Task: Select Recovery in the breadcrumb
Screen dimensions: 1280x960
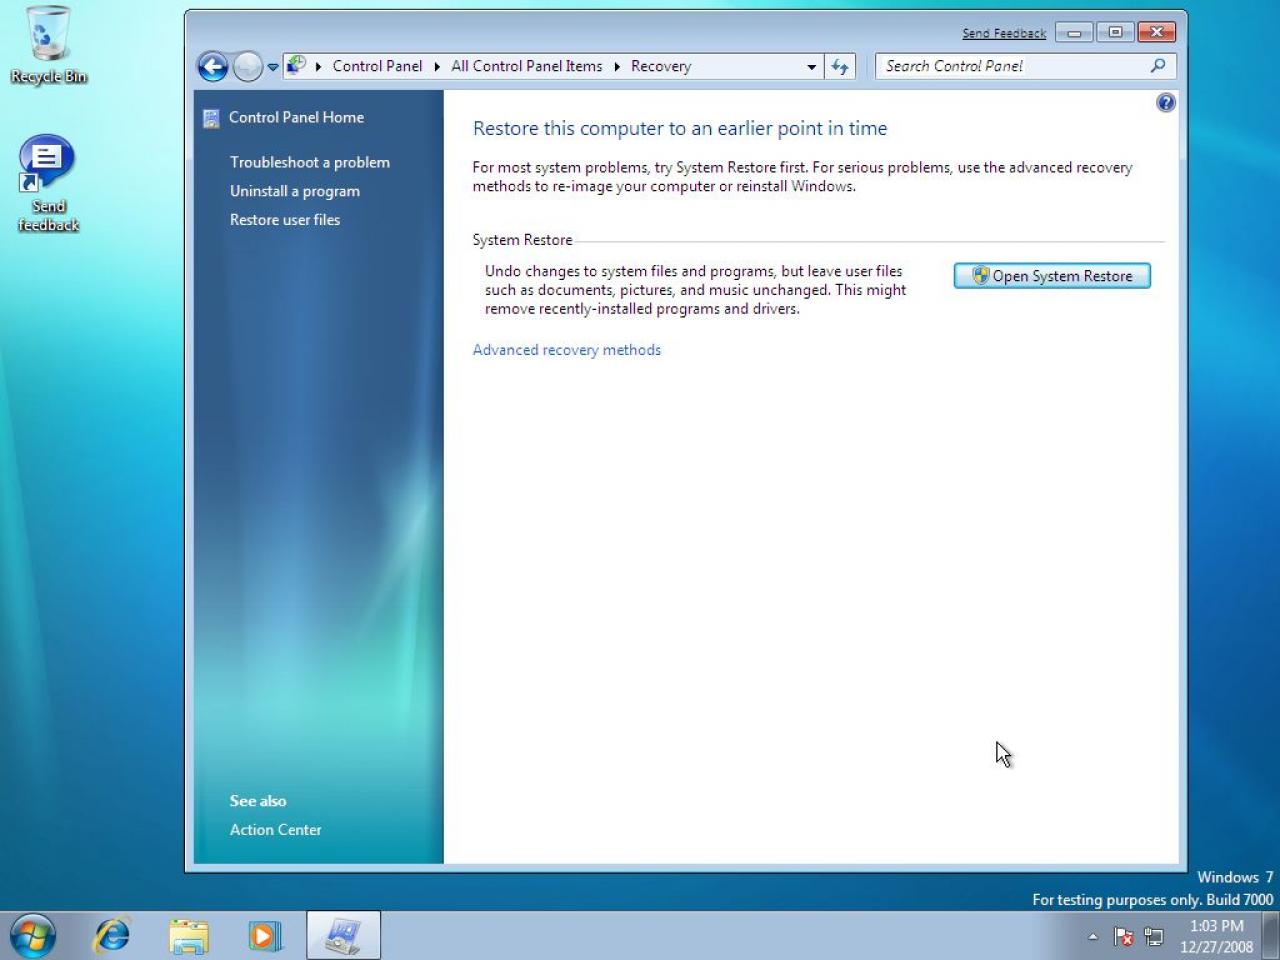Action: point(661,66)
